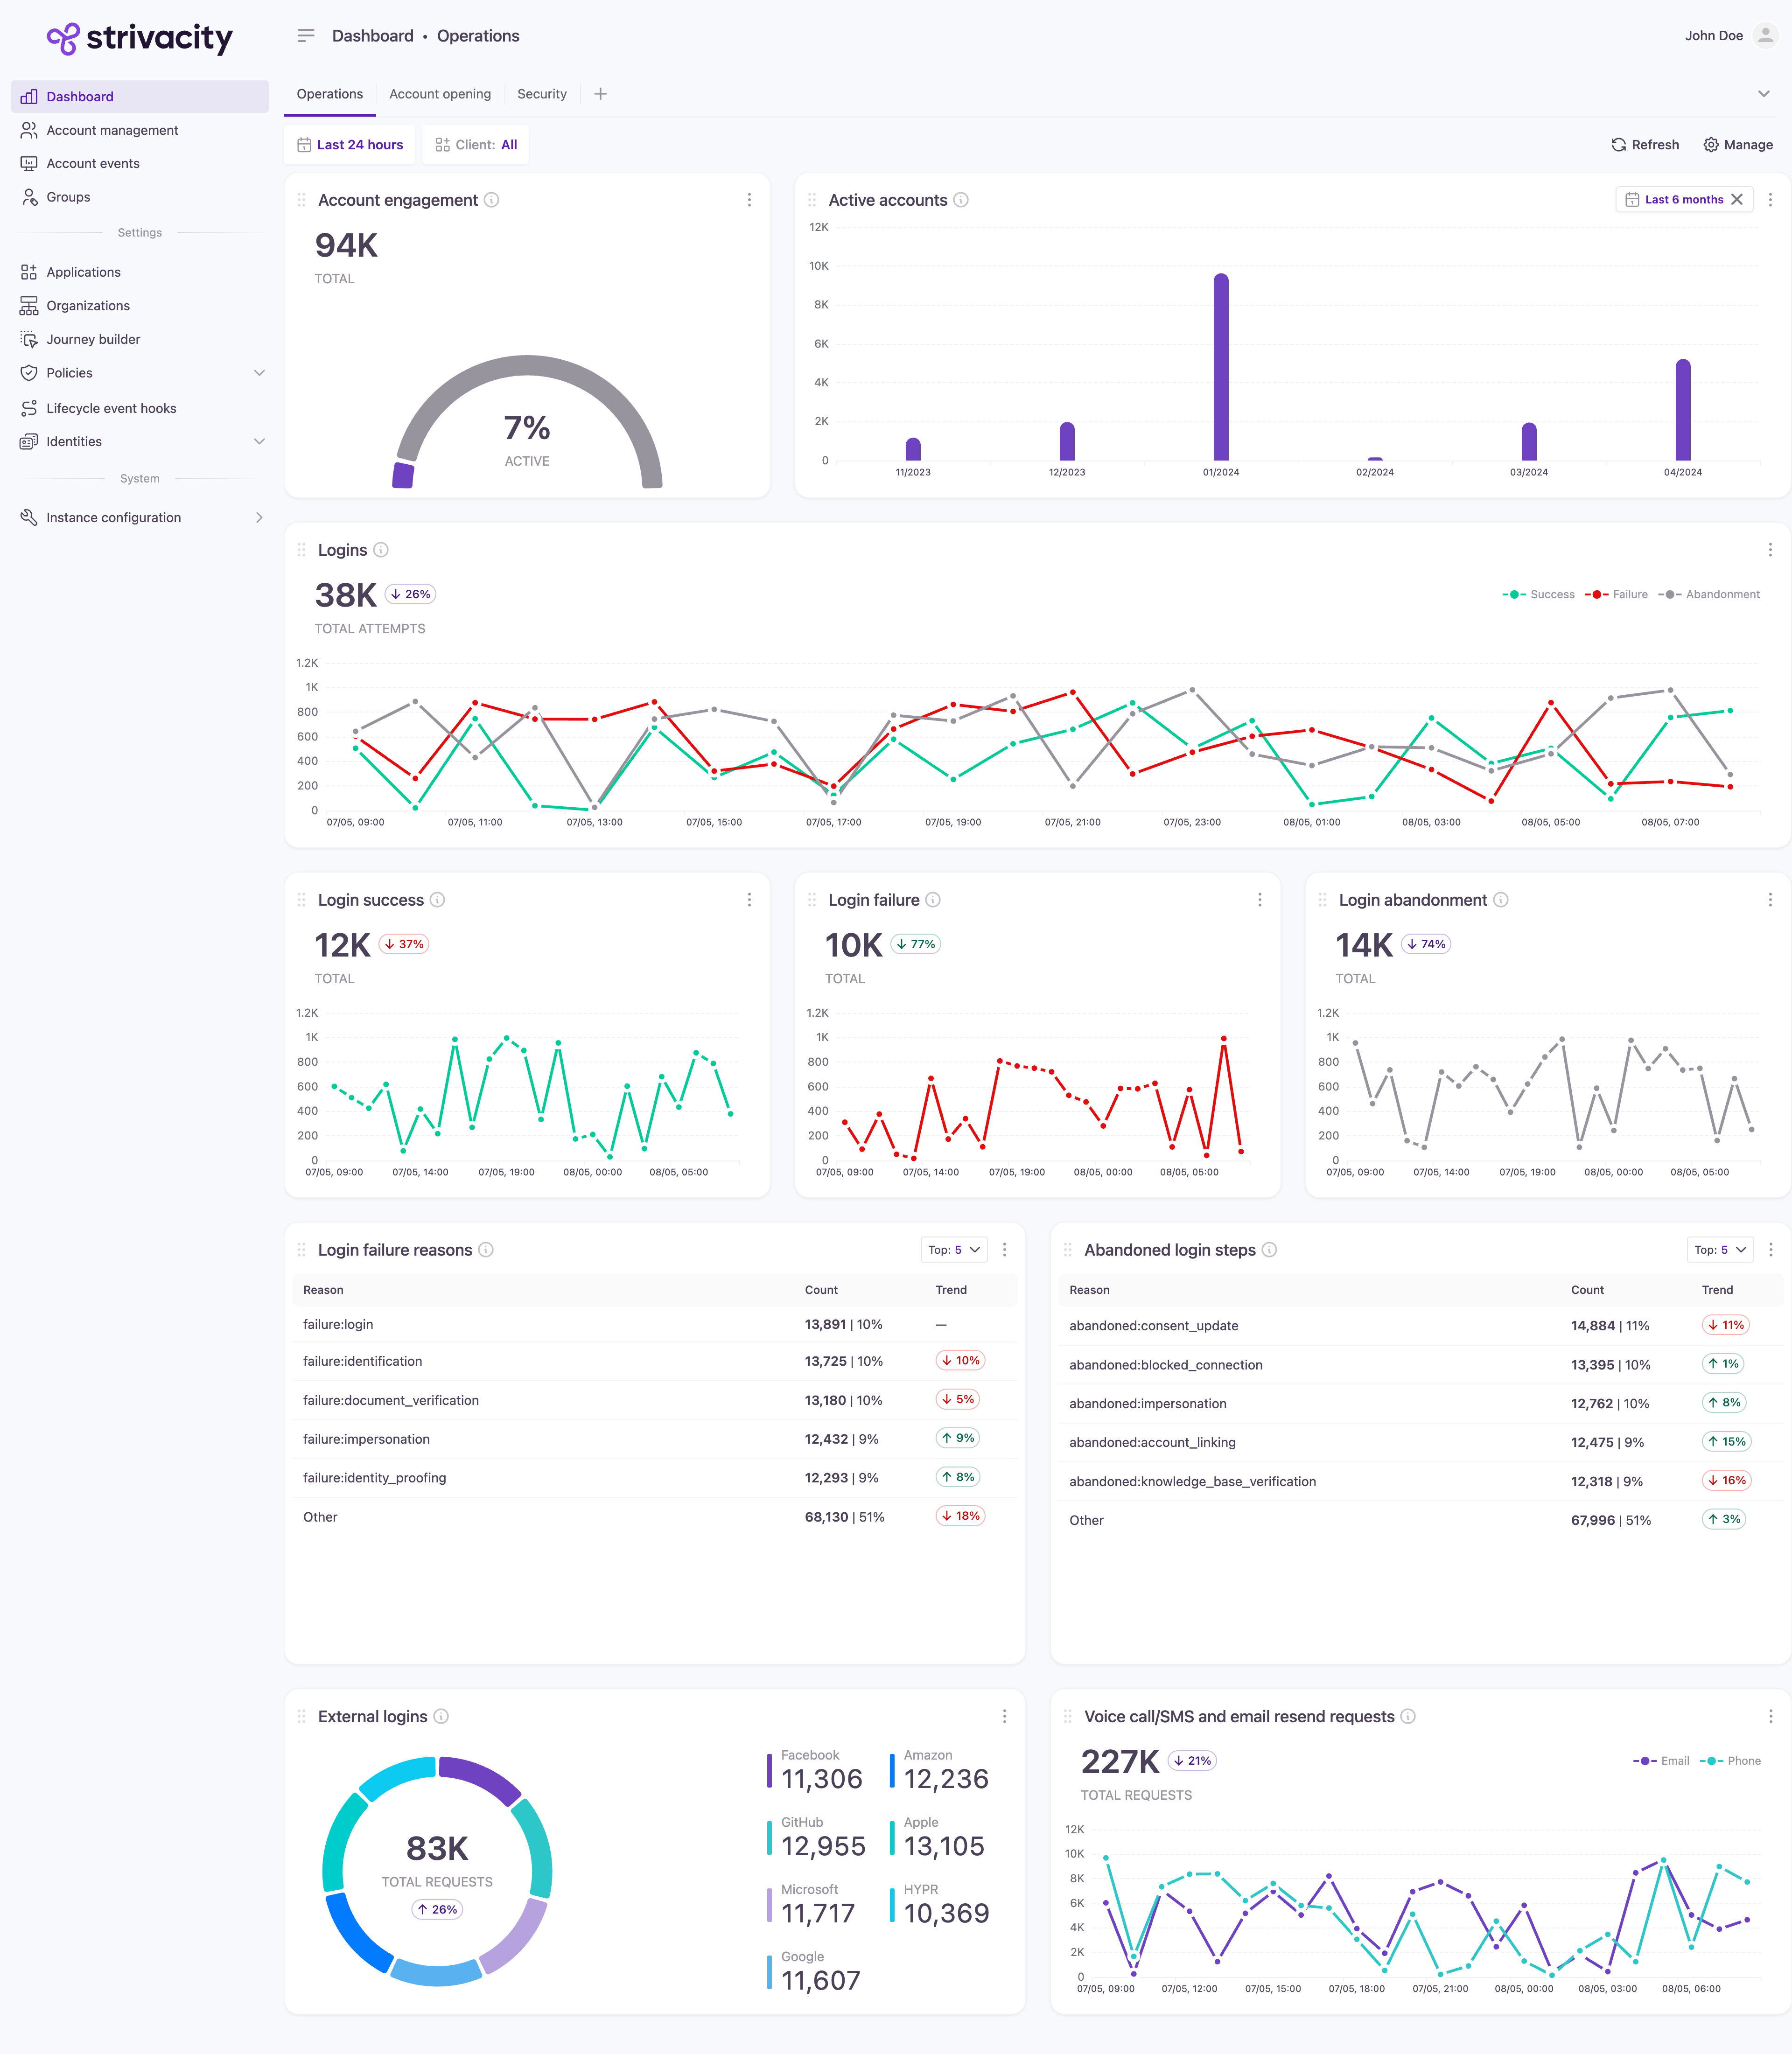
Task: Remove the Last 6 months filter
Action: [x=1737, y=200]
